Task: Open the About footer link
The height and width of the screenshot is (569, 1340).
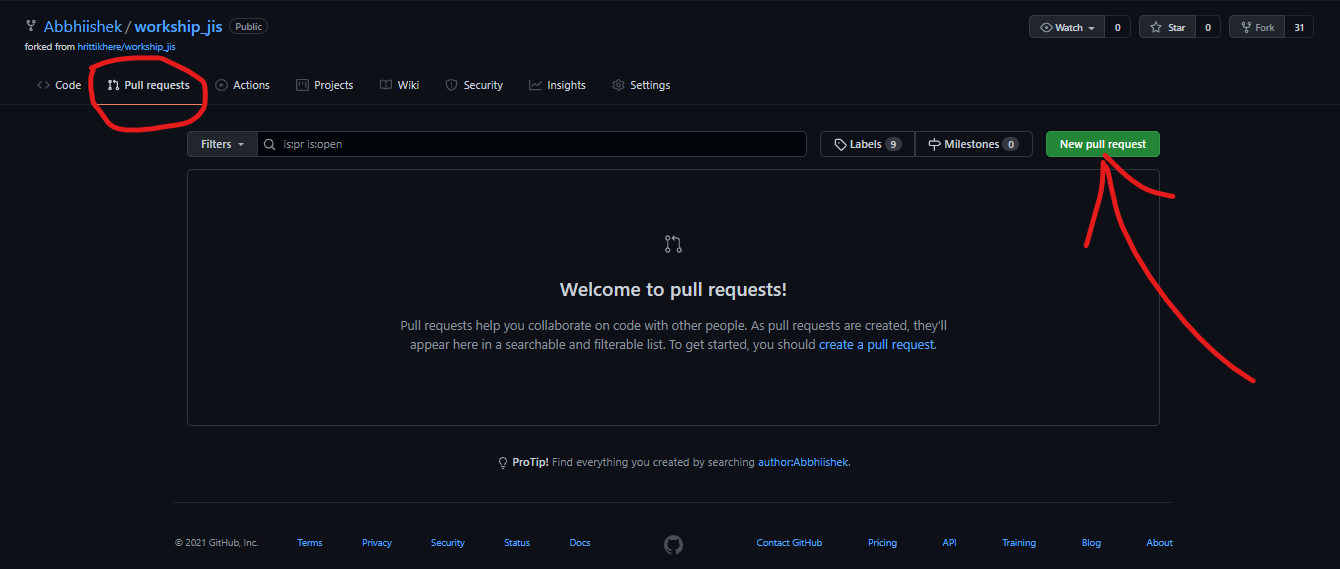Action: (x=1160, y=543)
